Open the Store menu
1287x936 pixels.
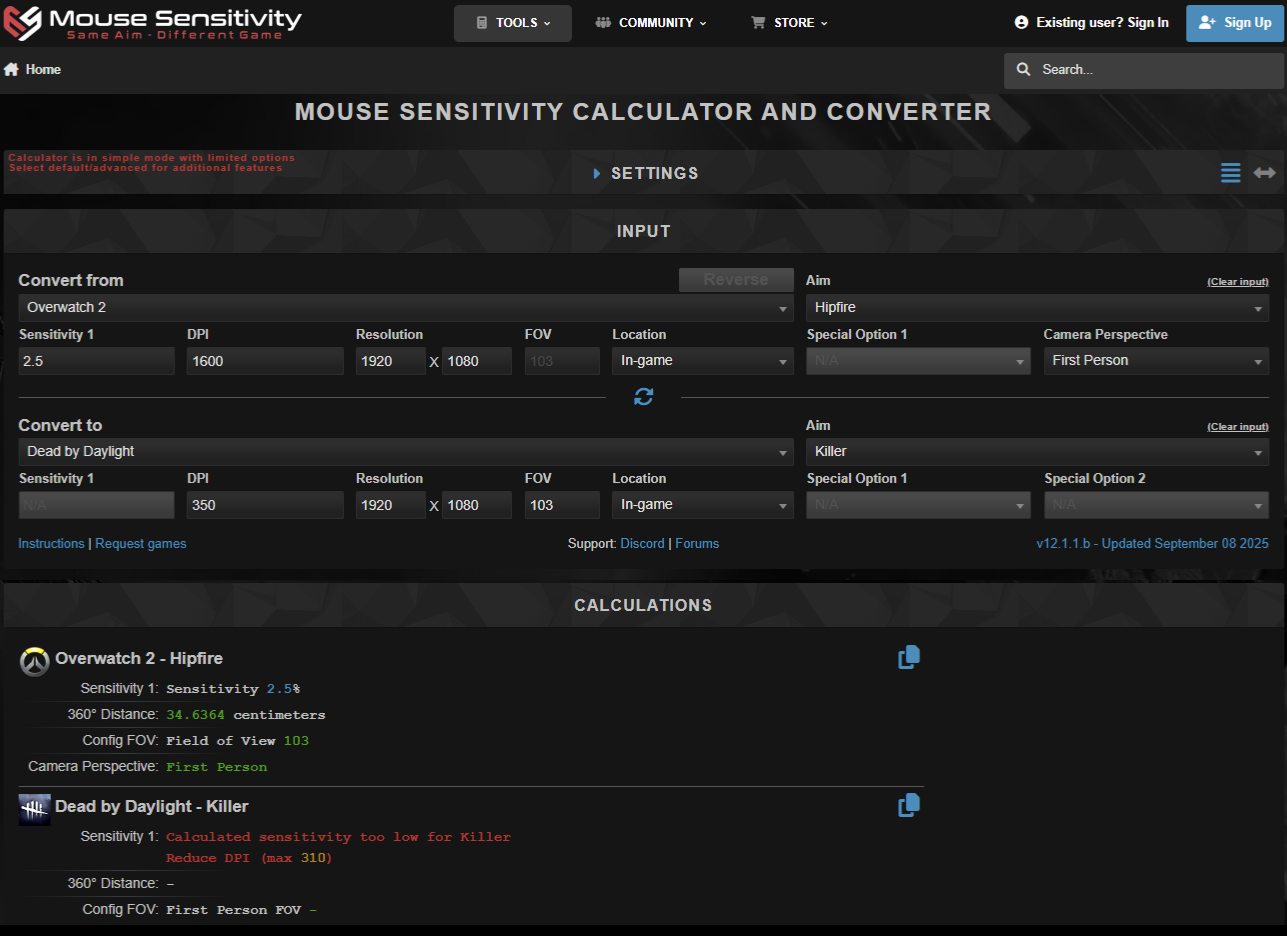pyautogui.click(x=790, y=23)
